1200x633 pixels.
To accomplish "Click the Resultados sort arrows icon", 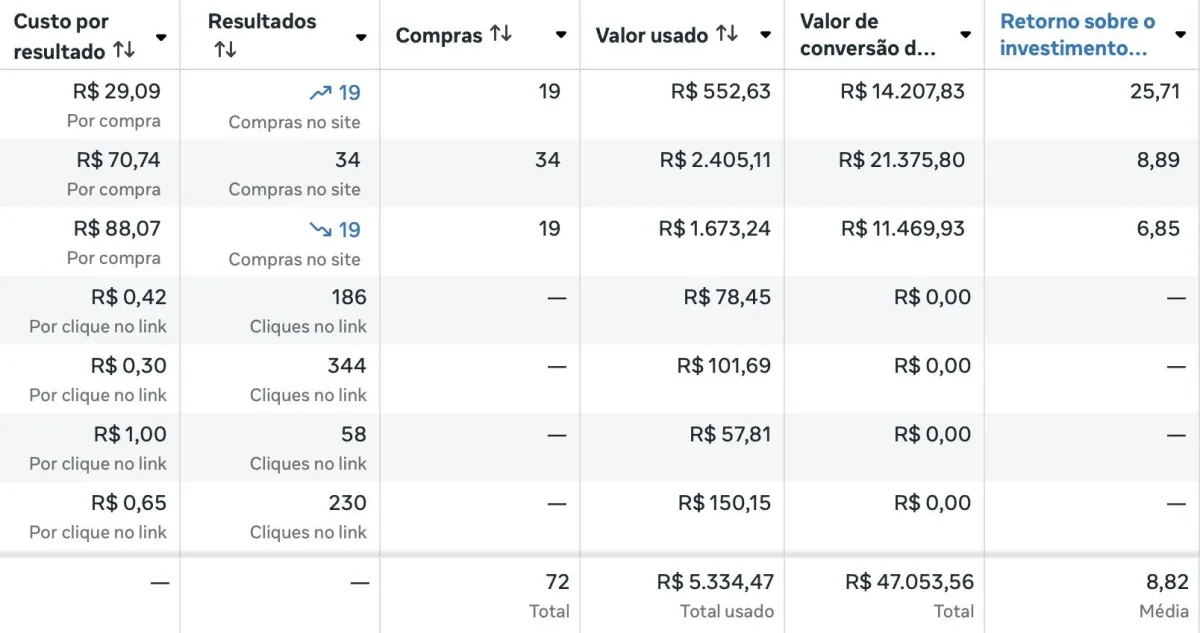I will (225, 49).
